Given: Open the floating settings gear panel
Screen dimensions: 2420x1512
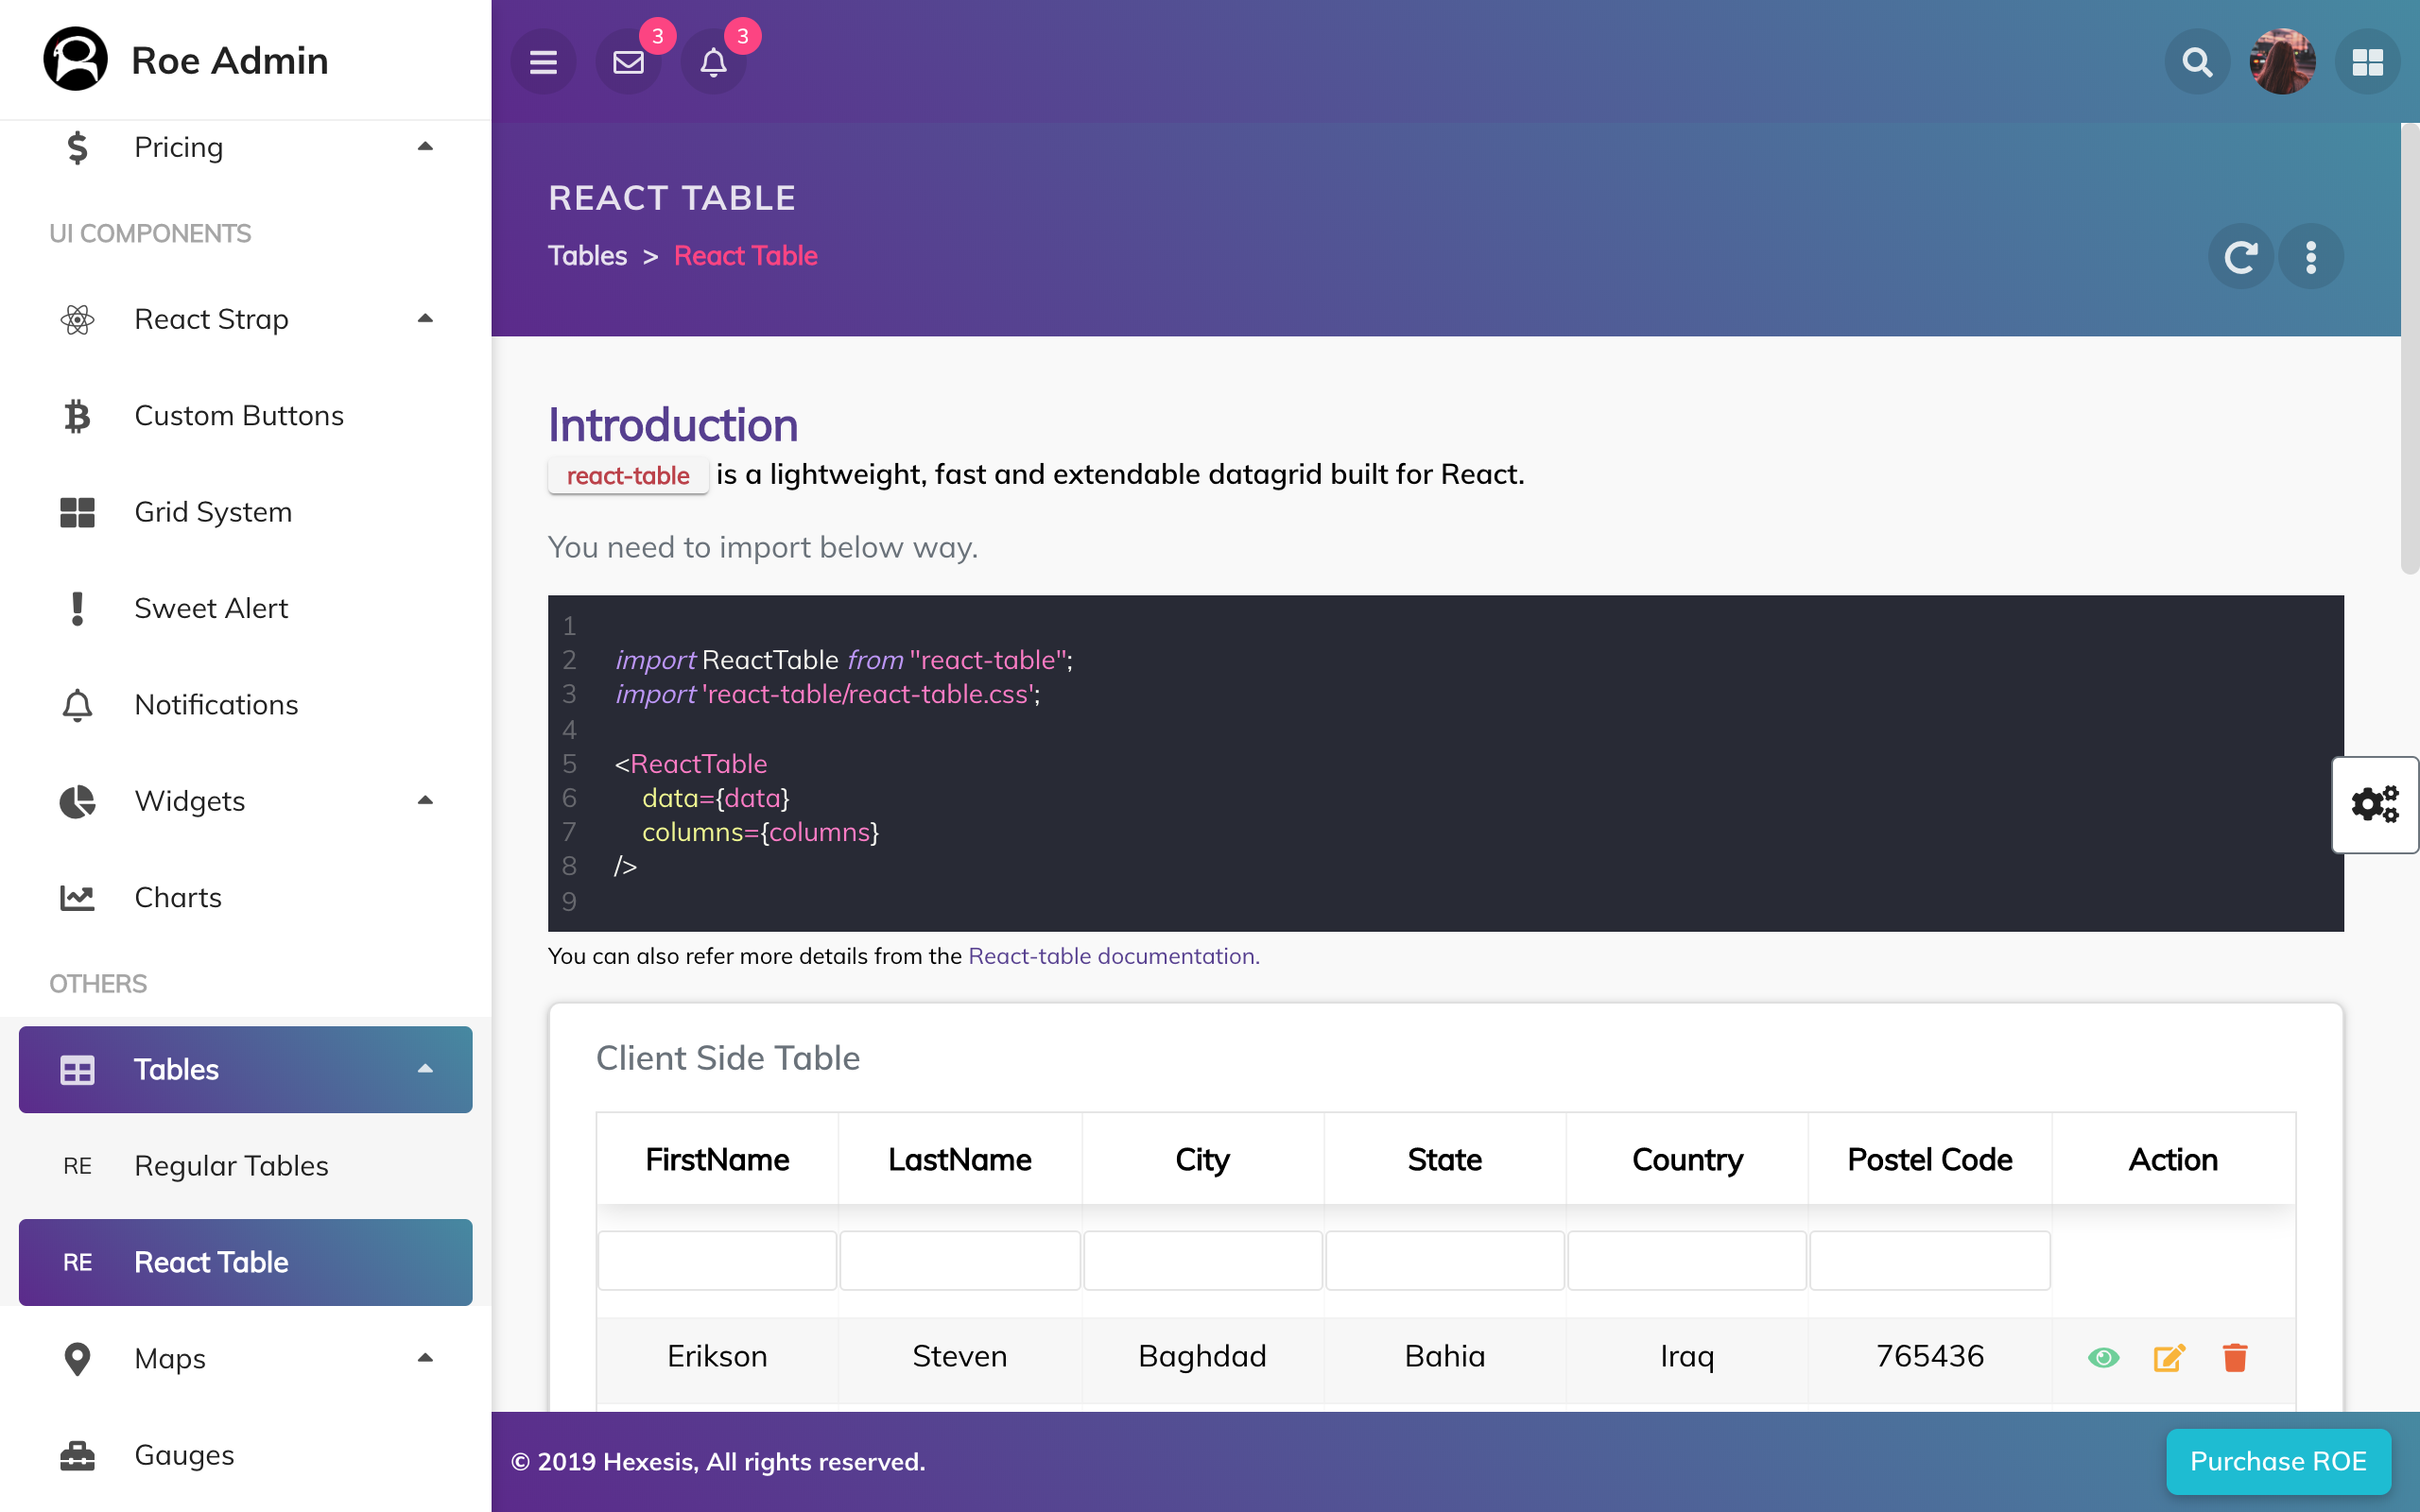Looking at the screenshot, I should (2375, 803).
